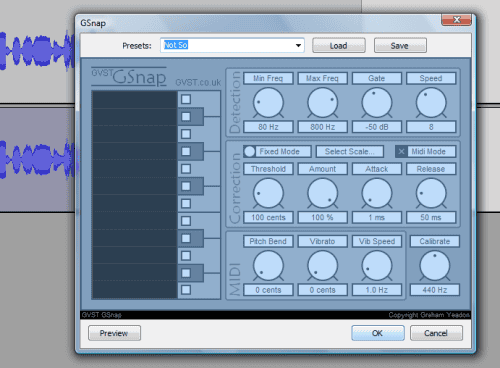Click the 1.0 Hz vib speed value
This screenshot has height=368, width=500.
[x=377, y=290]
